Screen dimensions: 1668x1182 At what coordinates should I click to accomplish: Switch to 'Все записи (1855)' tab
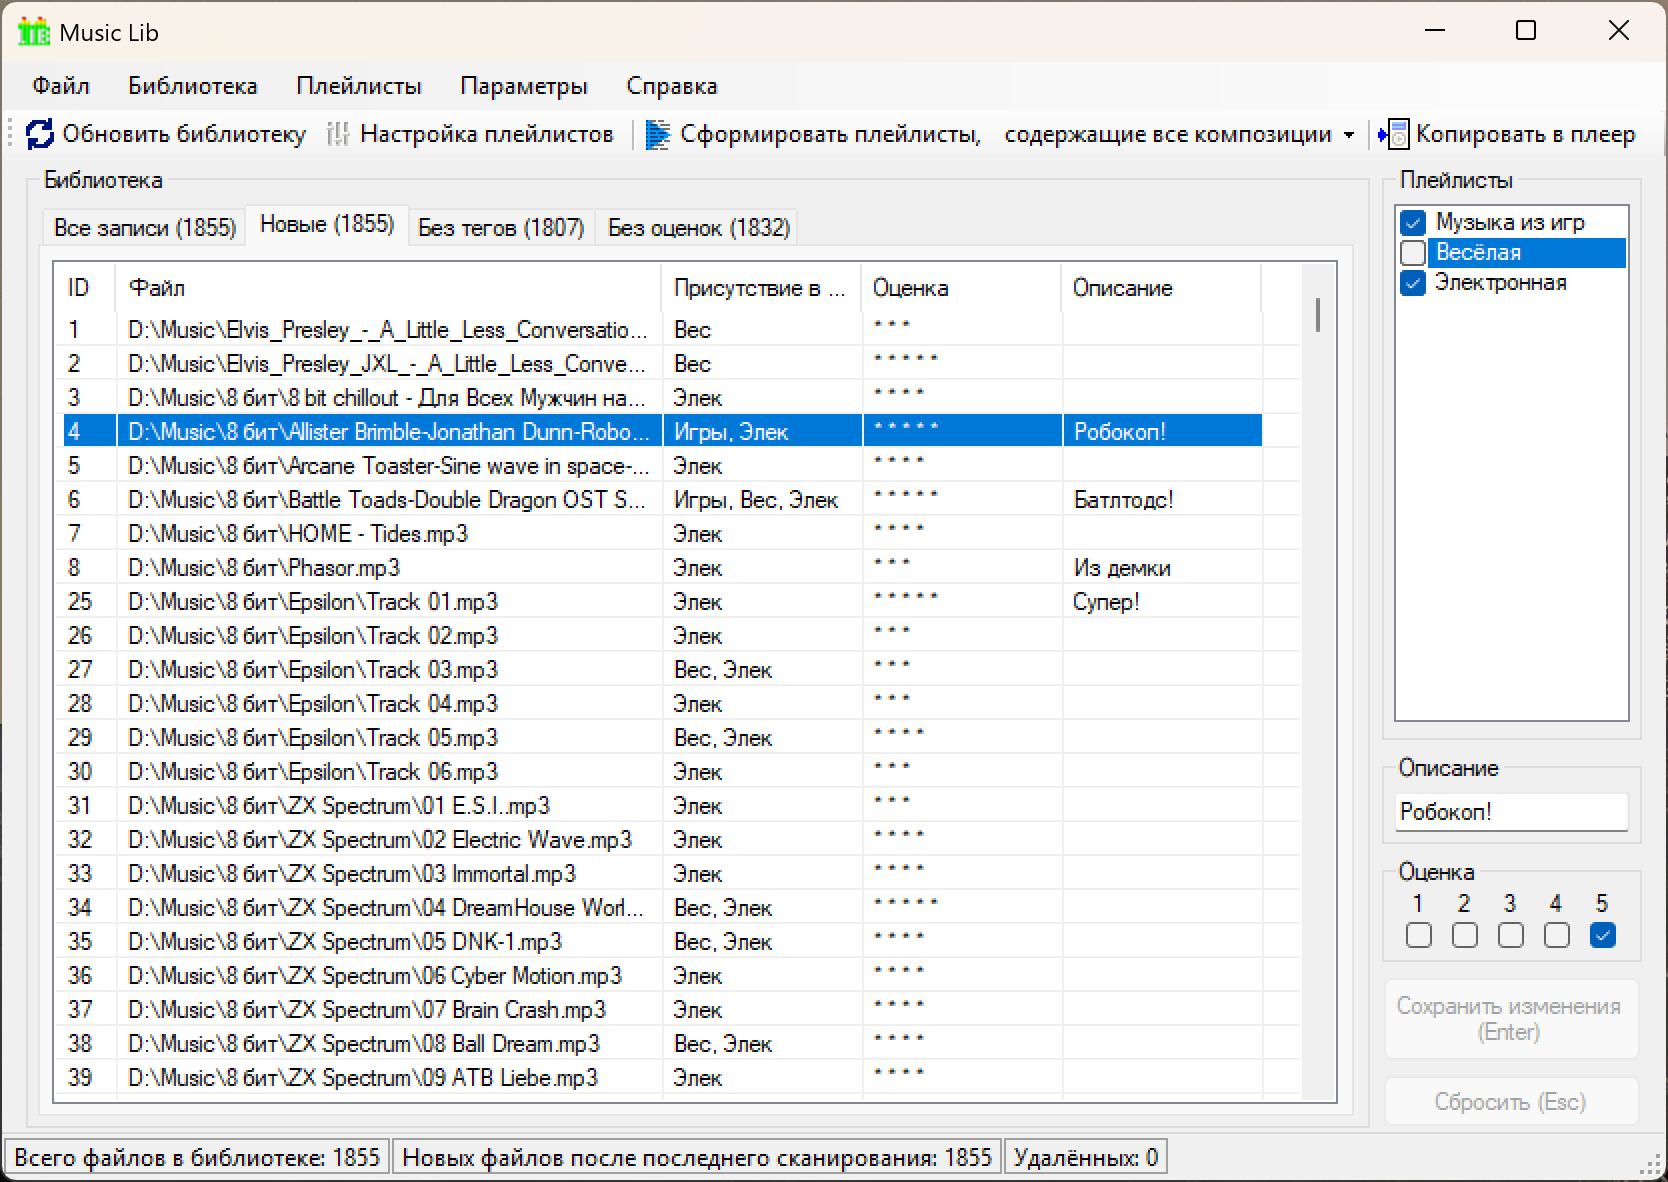(145, 228)
